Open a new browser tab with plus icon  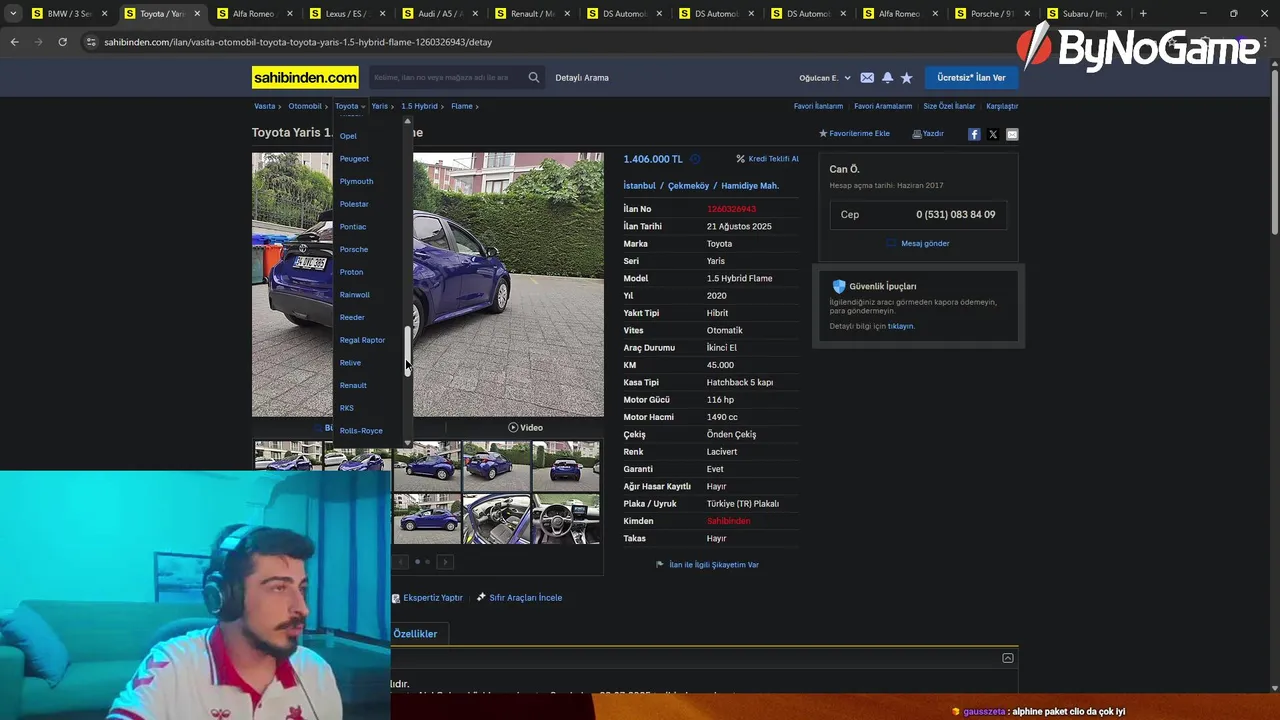1143,14
